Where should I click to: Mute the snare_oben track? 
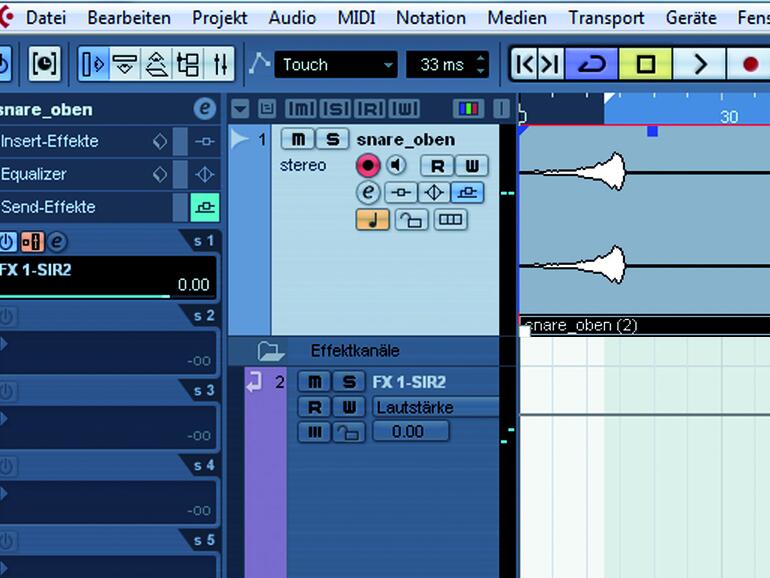point(298,139)
